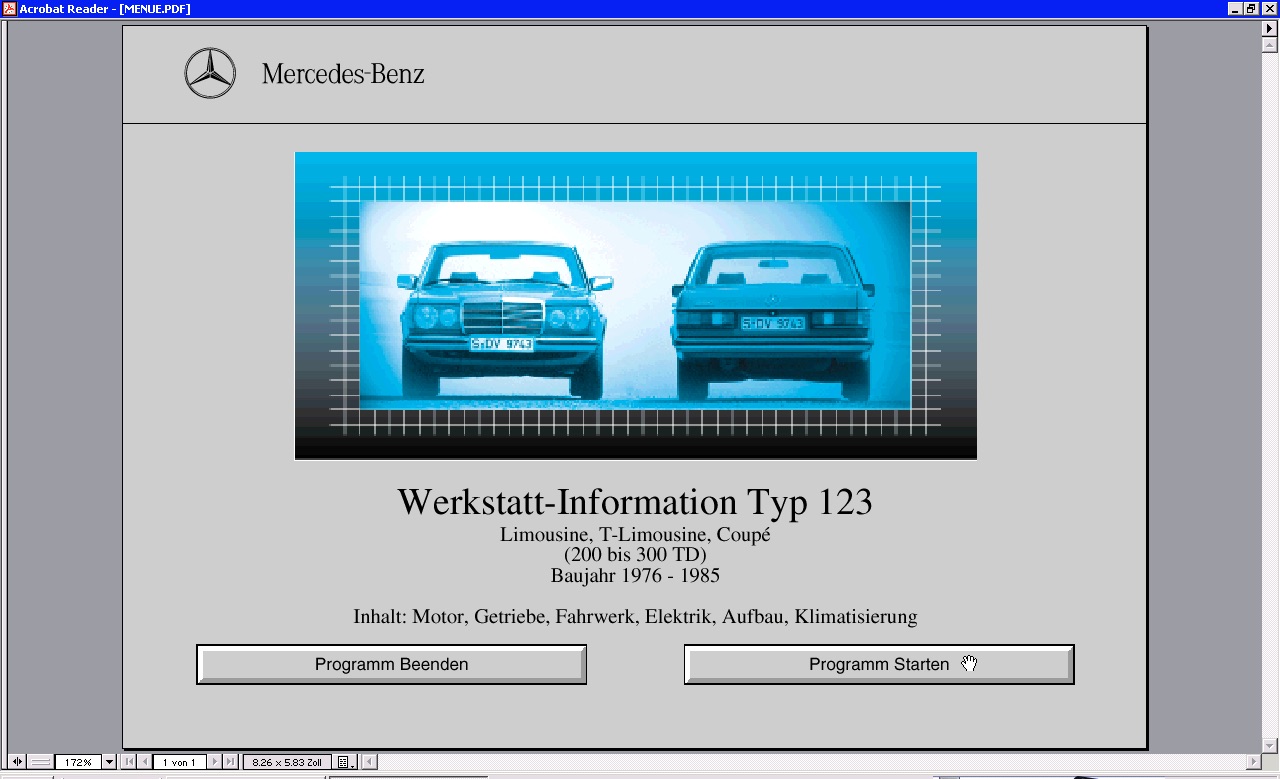Viewport: 1280px width, 779px height.
Task: Click the Acrobat Reader title bar icon
Action: pyautogui.click(x=9, y=8)
